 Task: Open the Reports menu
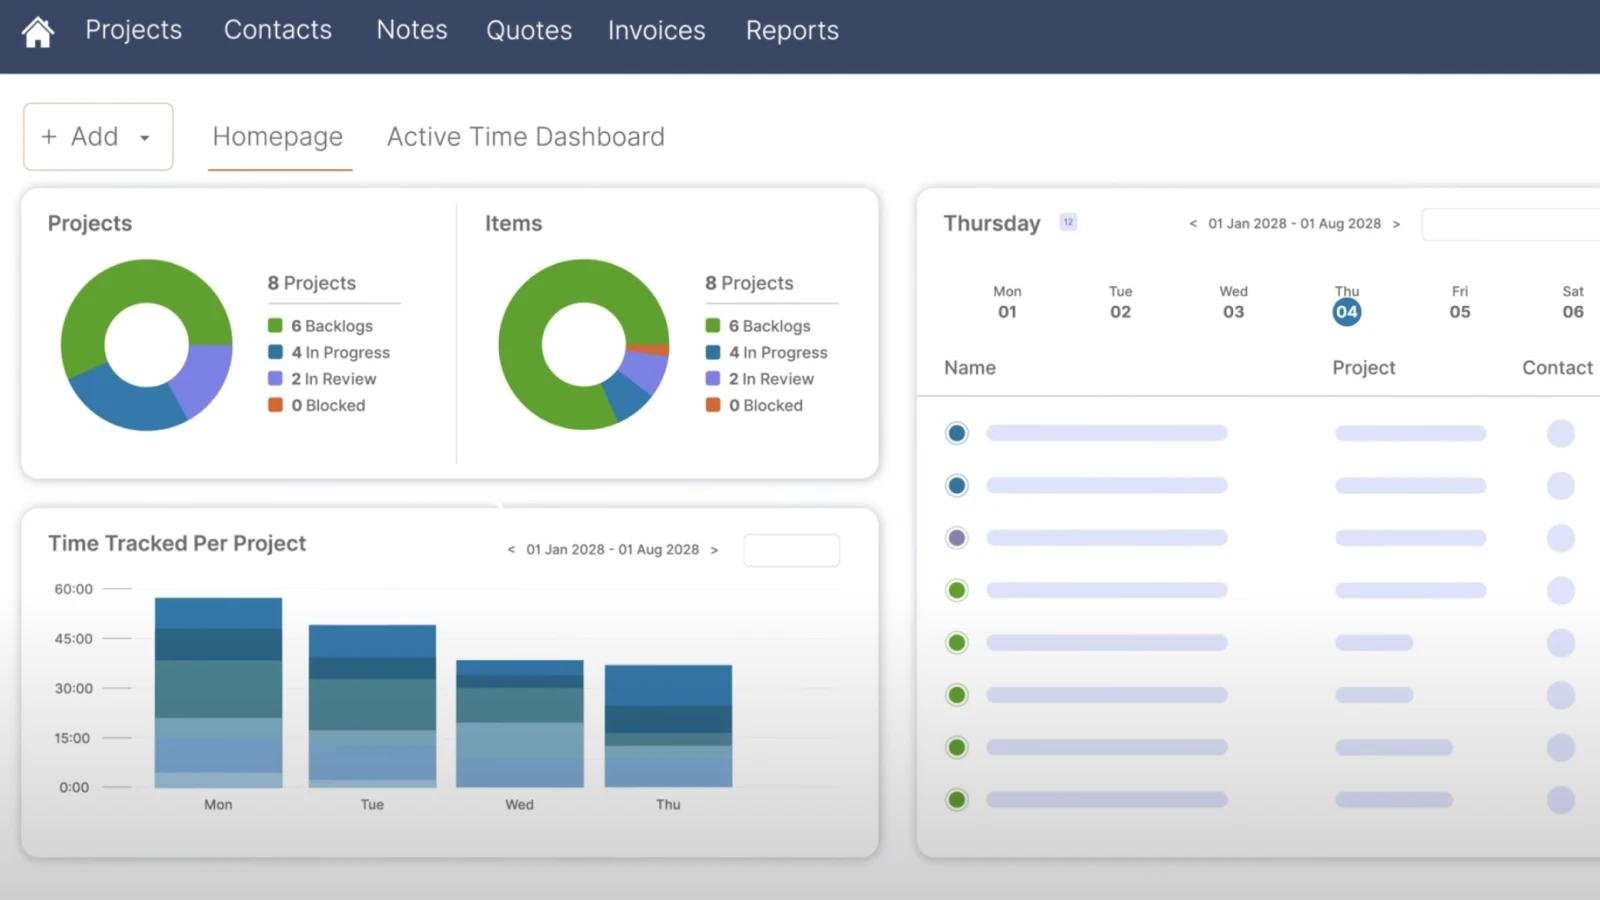click(x=792, y=30)
